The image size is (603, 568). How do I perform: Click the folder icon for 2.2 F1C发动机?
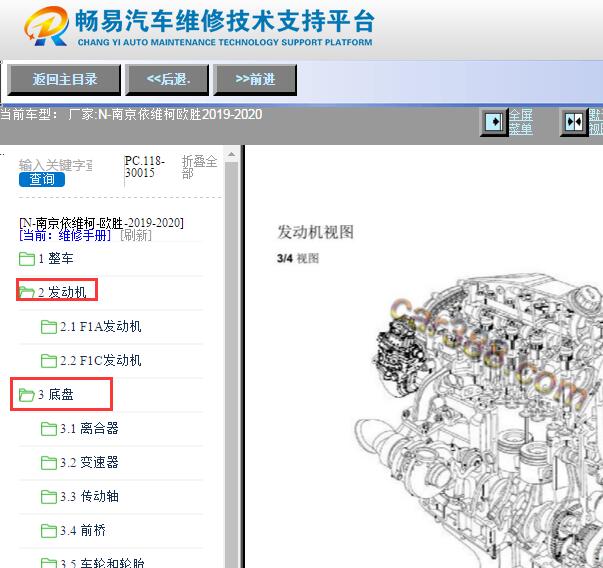click(x=49, y=361)
